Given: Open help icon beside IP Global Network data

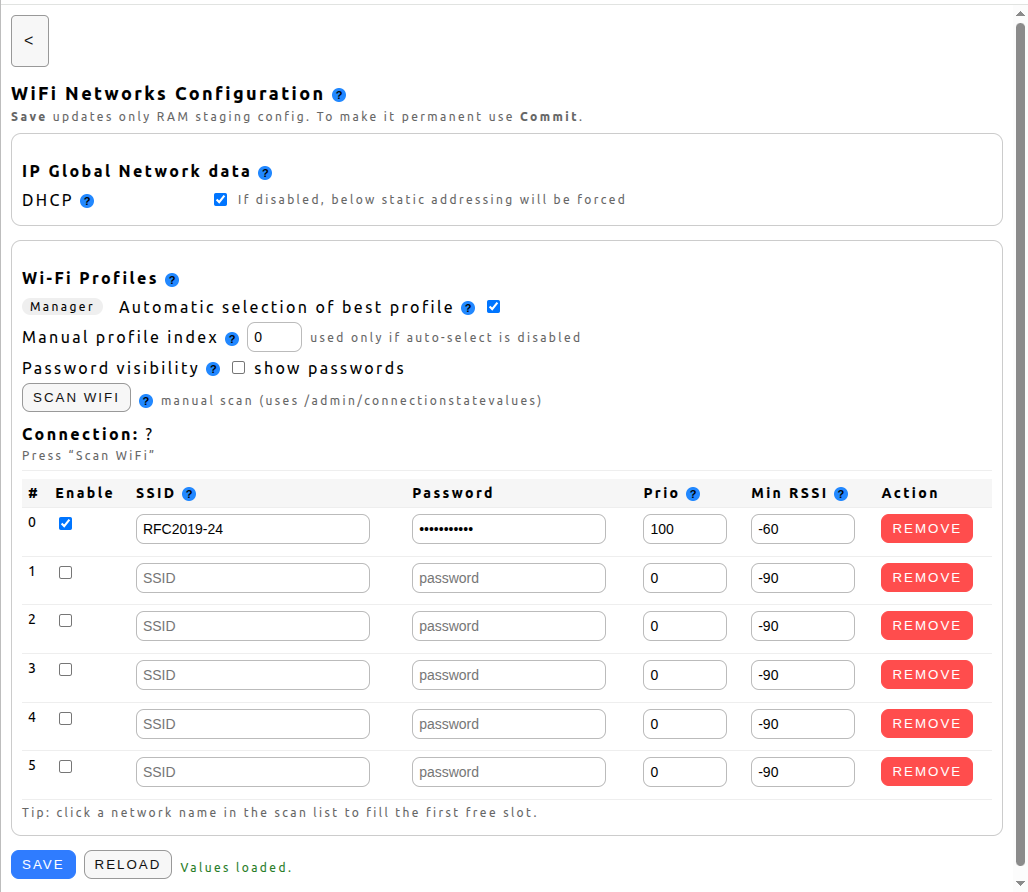Looking at the screenshot, I should tap(265, 173).
